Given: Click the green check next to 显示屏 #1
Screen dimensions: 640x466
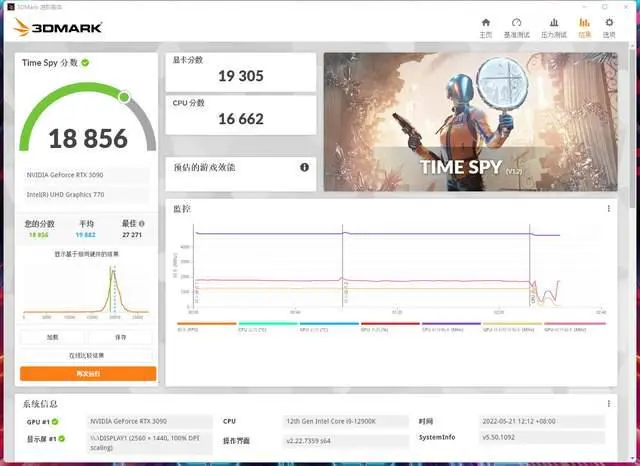Looking at the screenshot, I should coord(62,439).
